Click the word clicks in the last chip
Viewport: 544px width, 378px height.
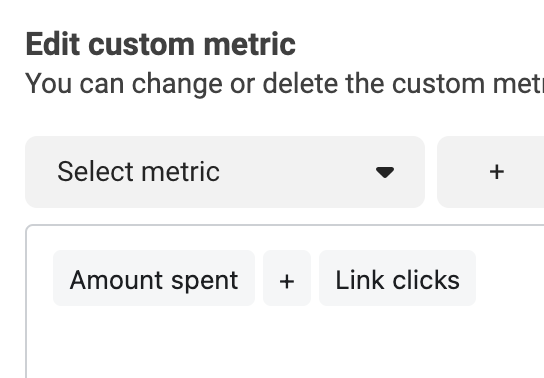point(426,280)
